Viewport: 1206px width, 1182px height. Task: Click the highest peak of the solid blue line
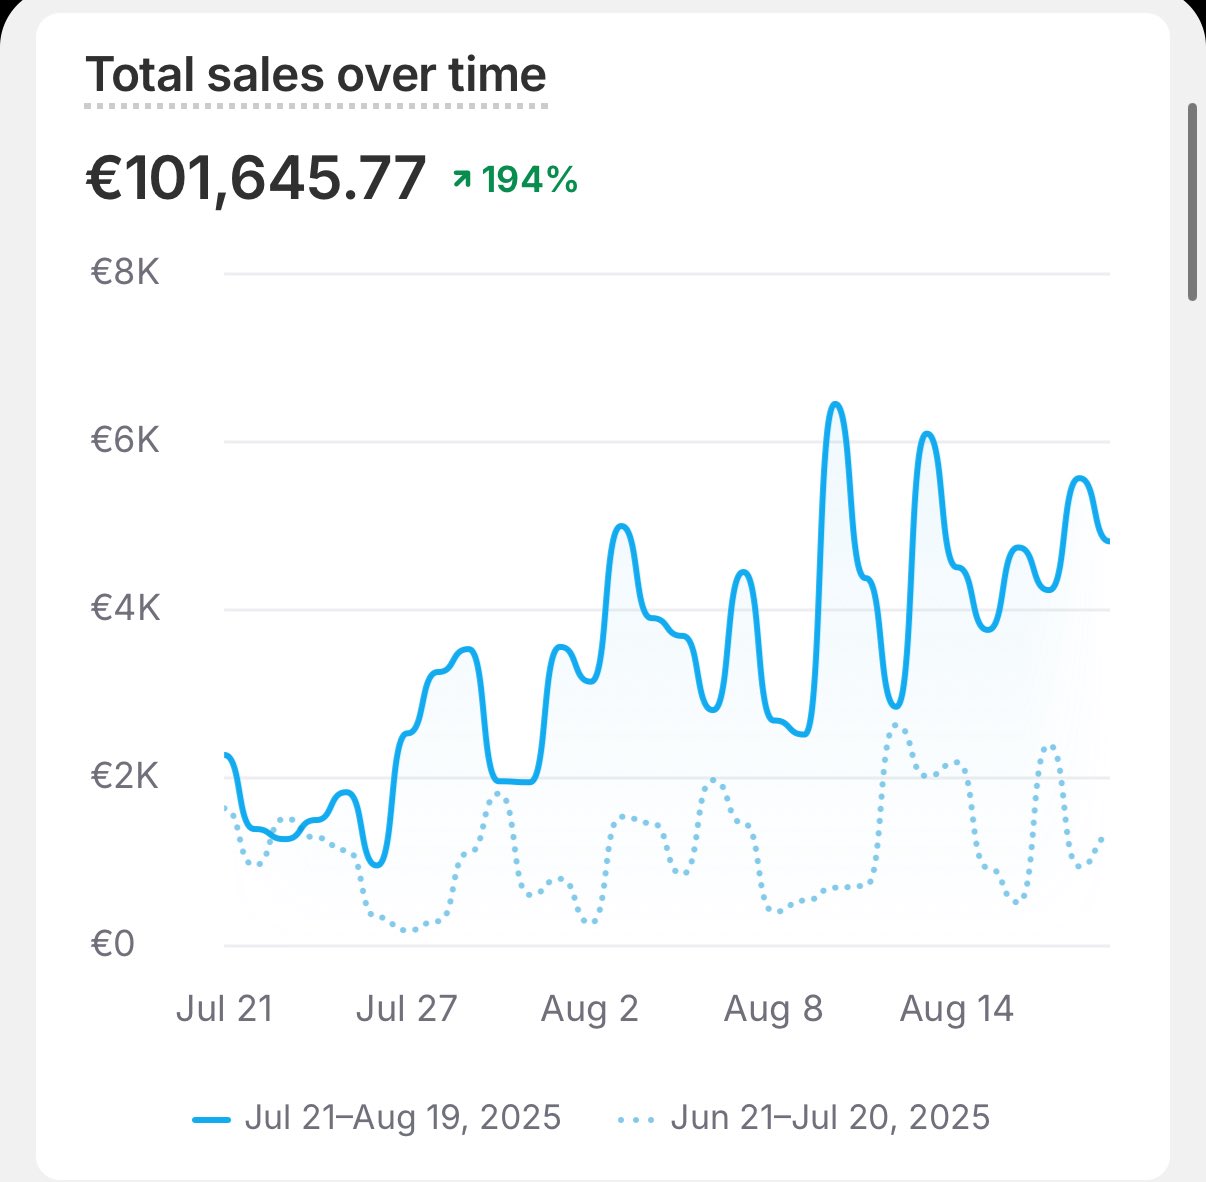(x=836, y=404)
